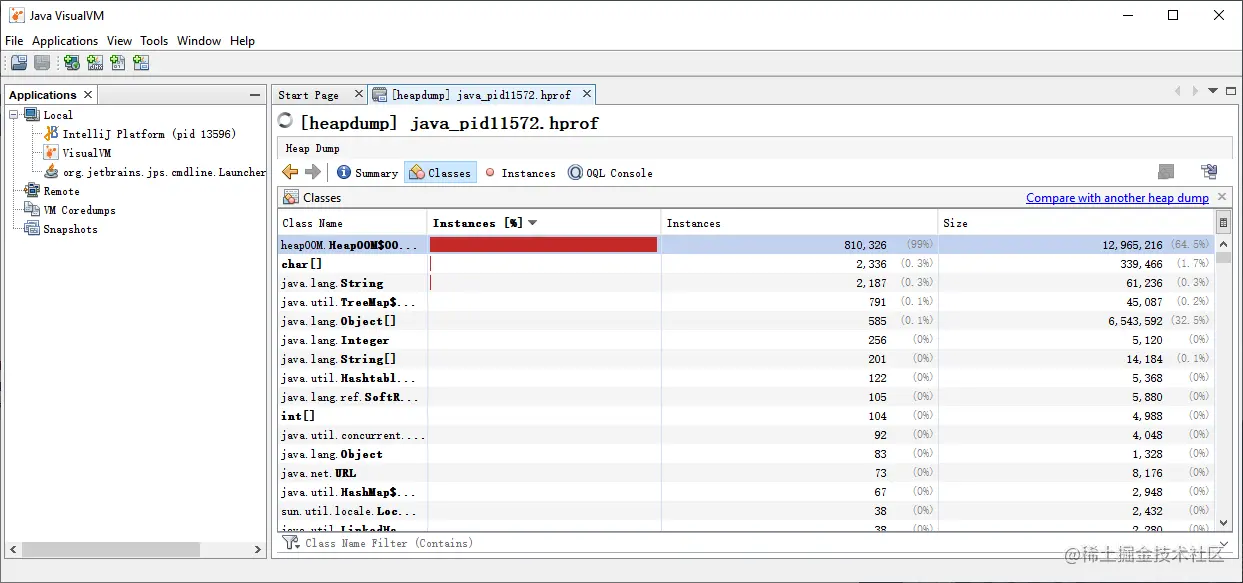1243x583 pixels.
Task: Sort by the Instances column header
Action: coord(799,223)
